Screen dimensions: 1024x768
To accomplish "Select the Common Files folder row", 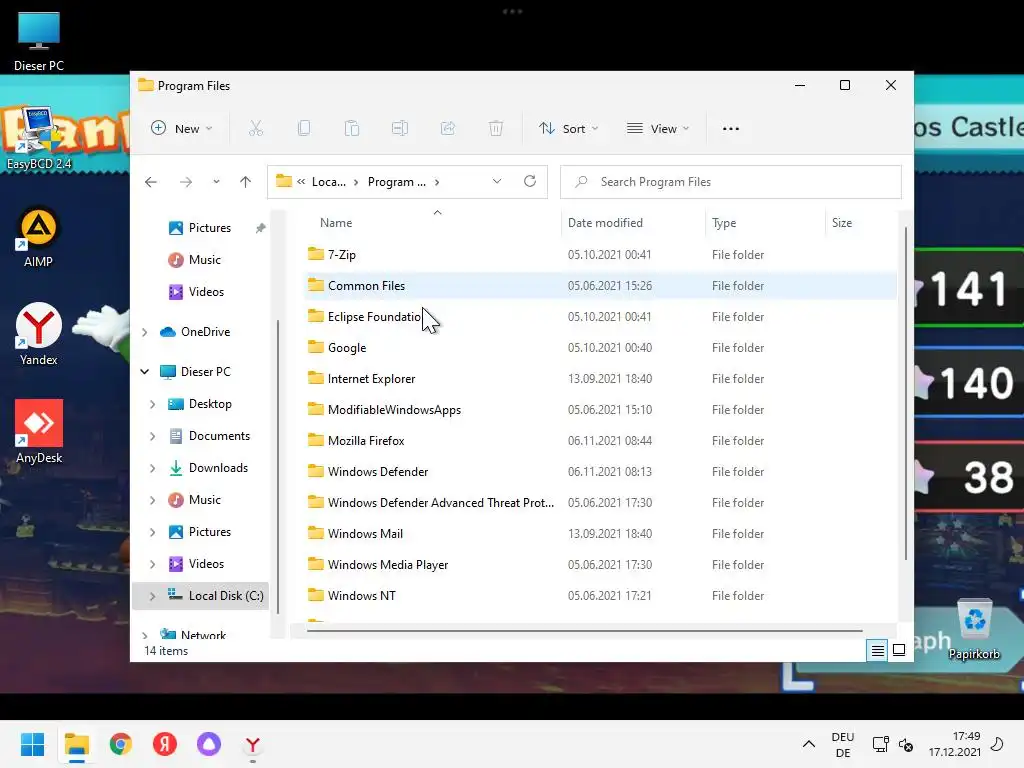I will pos(601,285).
